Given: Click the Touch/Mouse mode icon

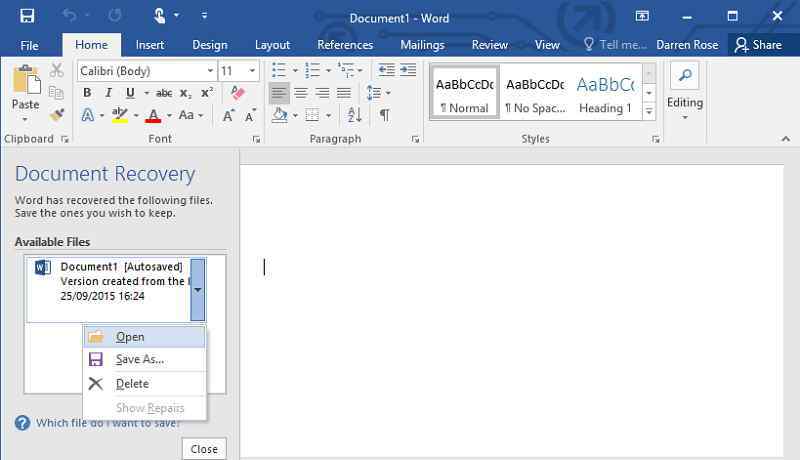Looking at the screenshot, I should click(x=160, y=16).
